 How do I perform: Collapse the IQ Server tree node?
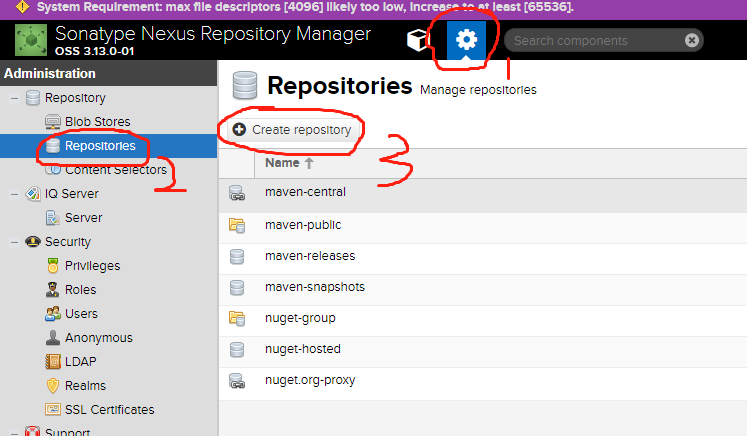click(x=15, y=194)
